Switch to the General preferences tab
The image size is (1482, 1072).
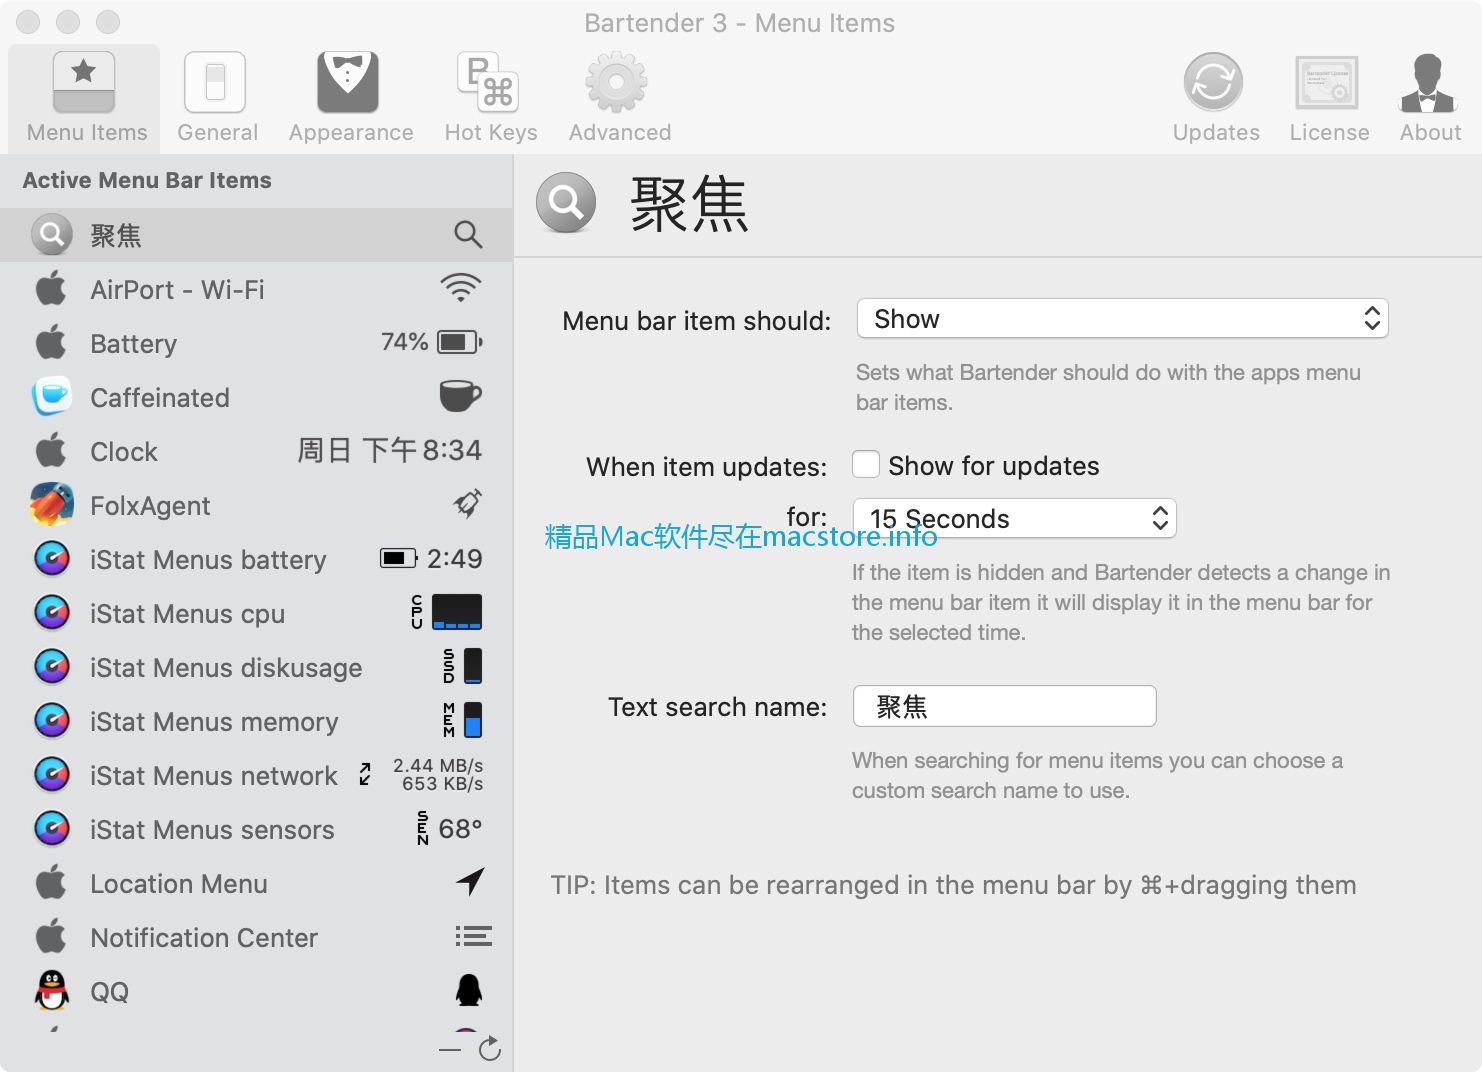[217, 98]
